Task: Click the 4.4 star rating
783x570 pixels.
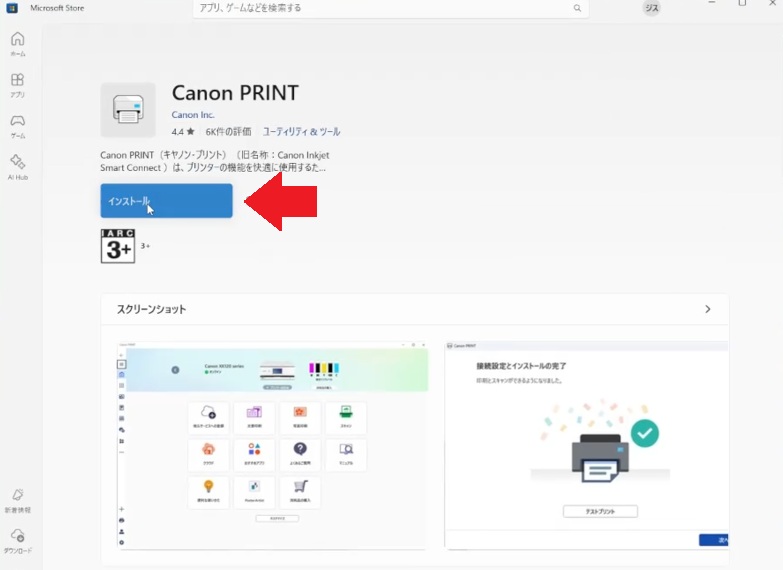Action: click(x=183, y=132)
